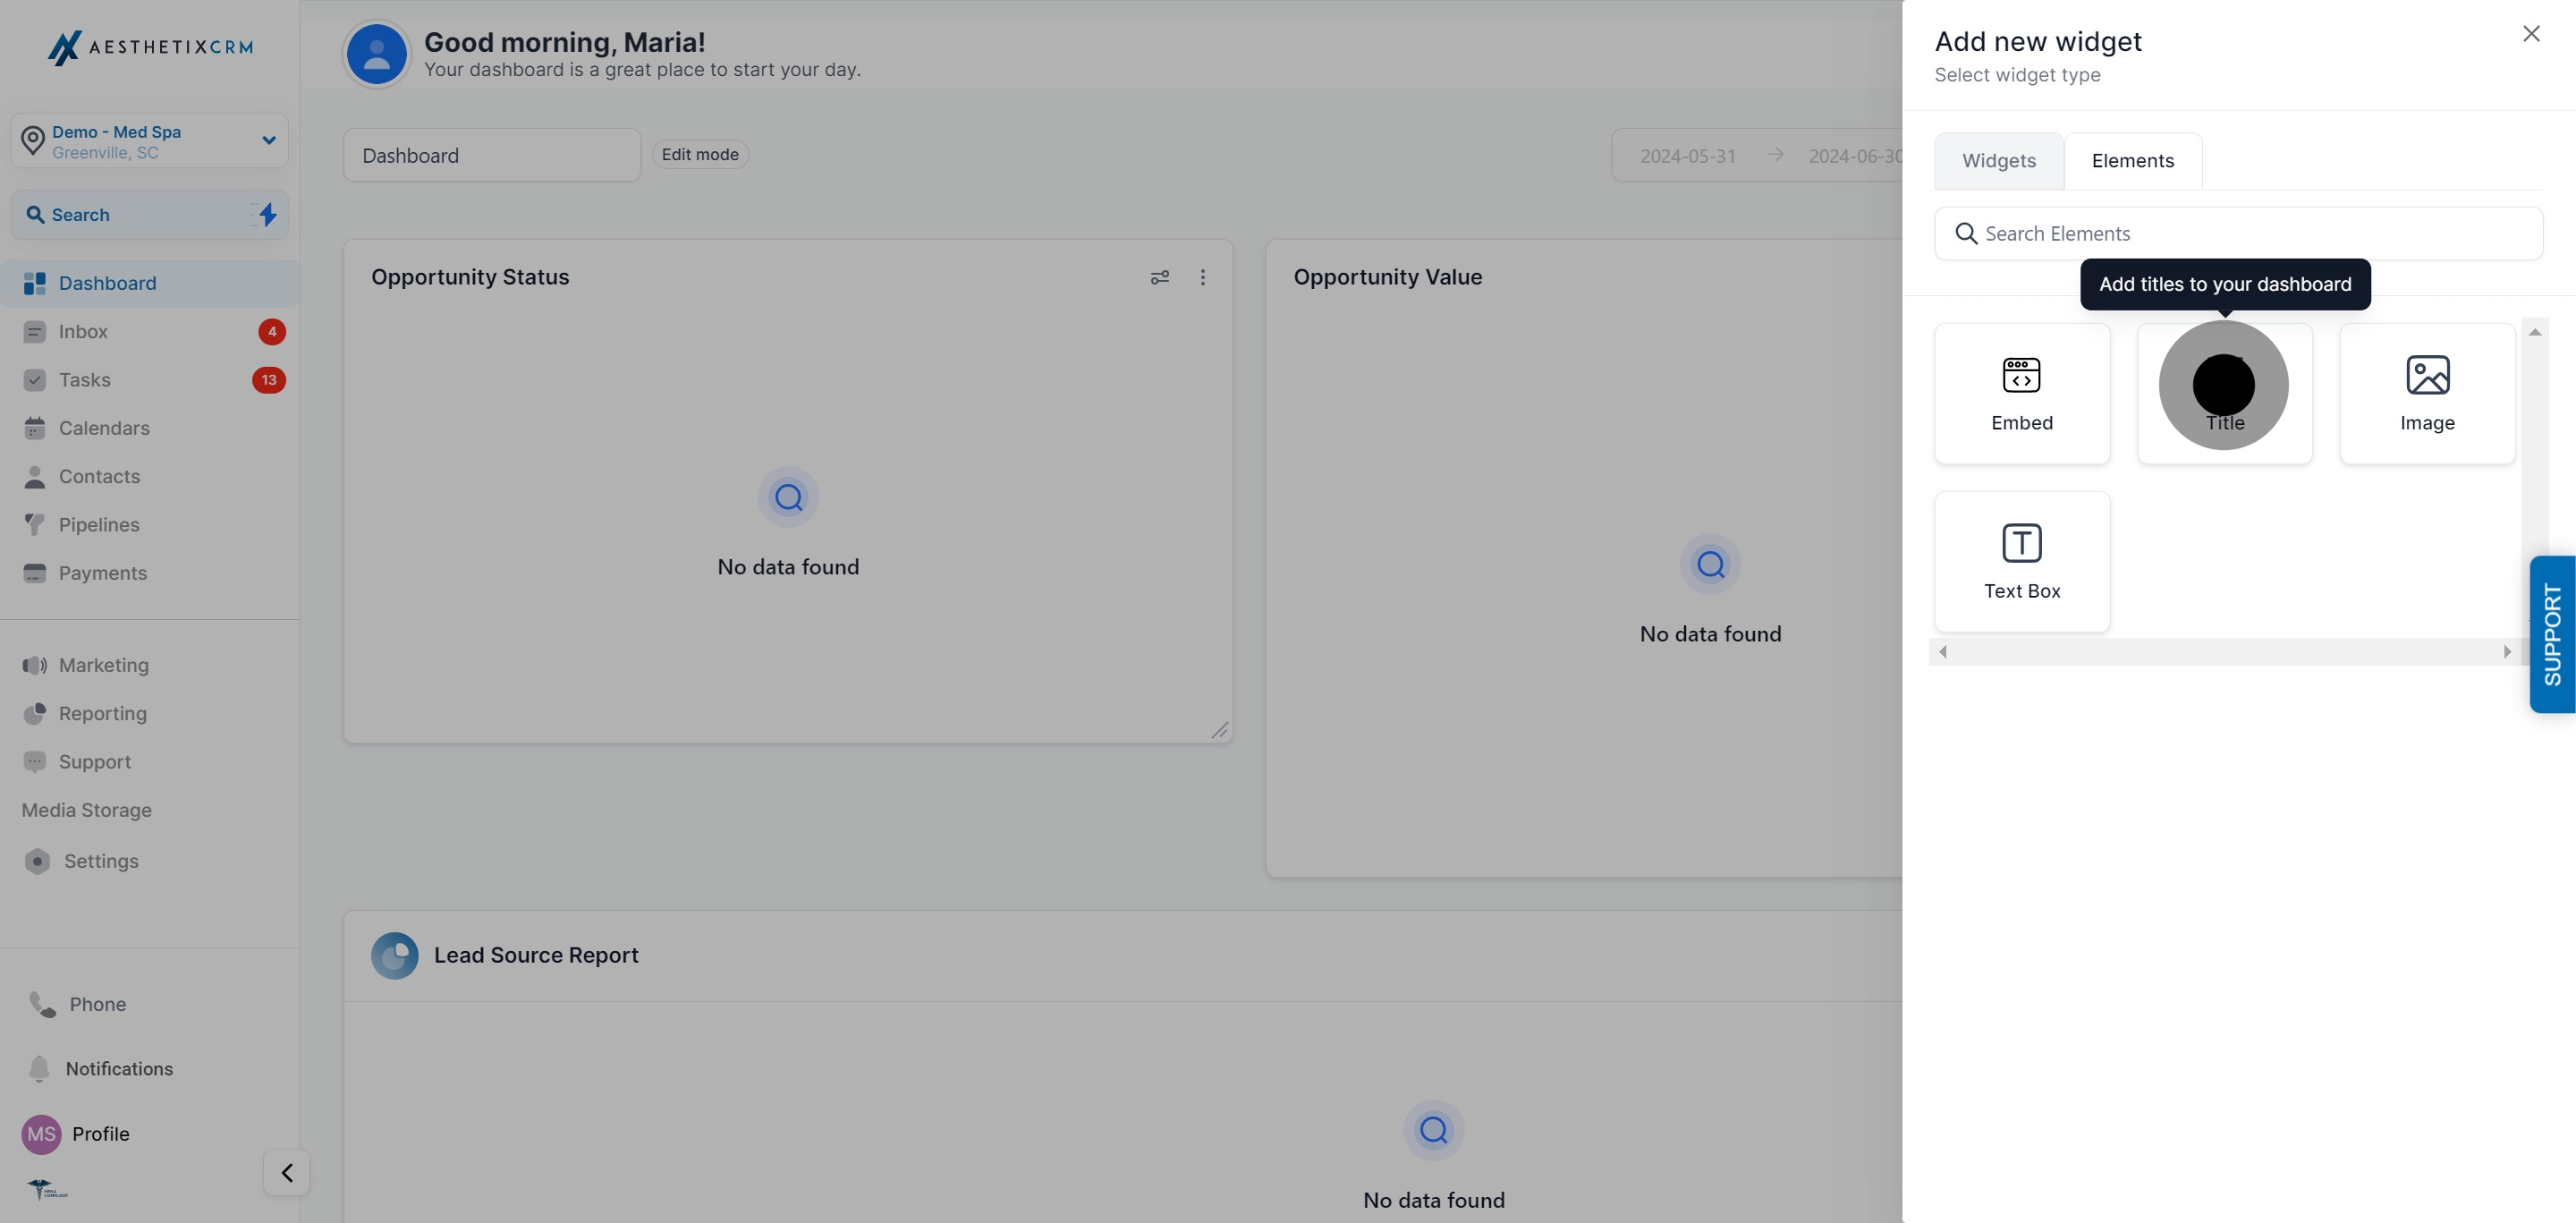Click the Lead Source Report icon
Screen dimensions: 2576x1223
(x=395, y=955)
